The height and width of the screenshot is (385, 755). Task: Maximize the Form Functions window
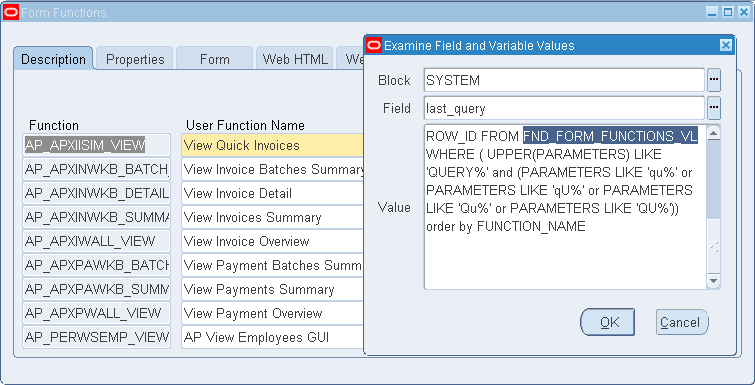(728, 12)
